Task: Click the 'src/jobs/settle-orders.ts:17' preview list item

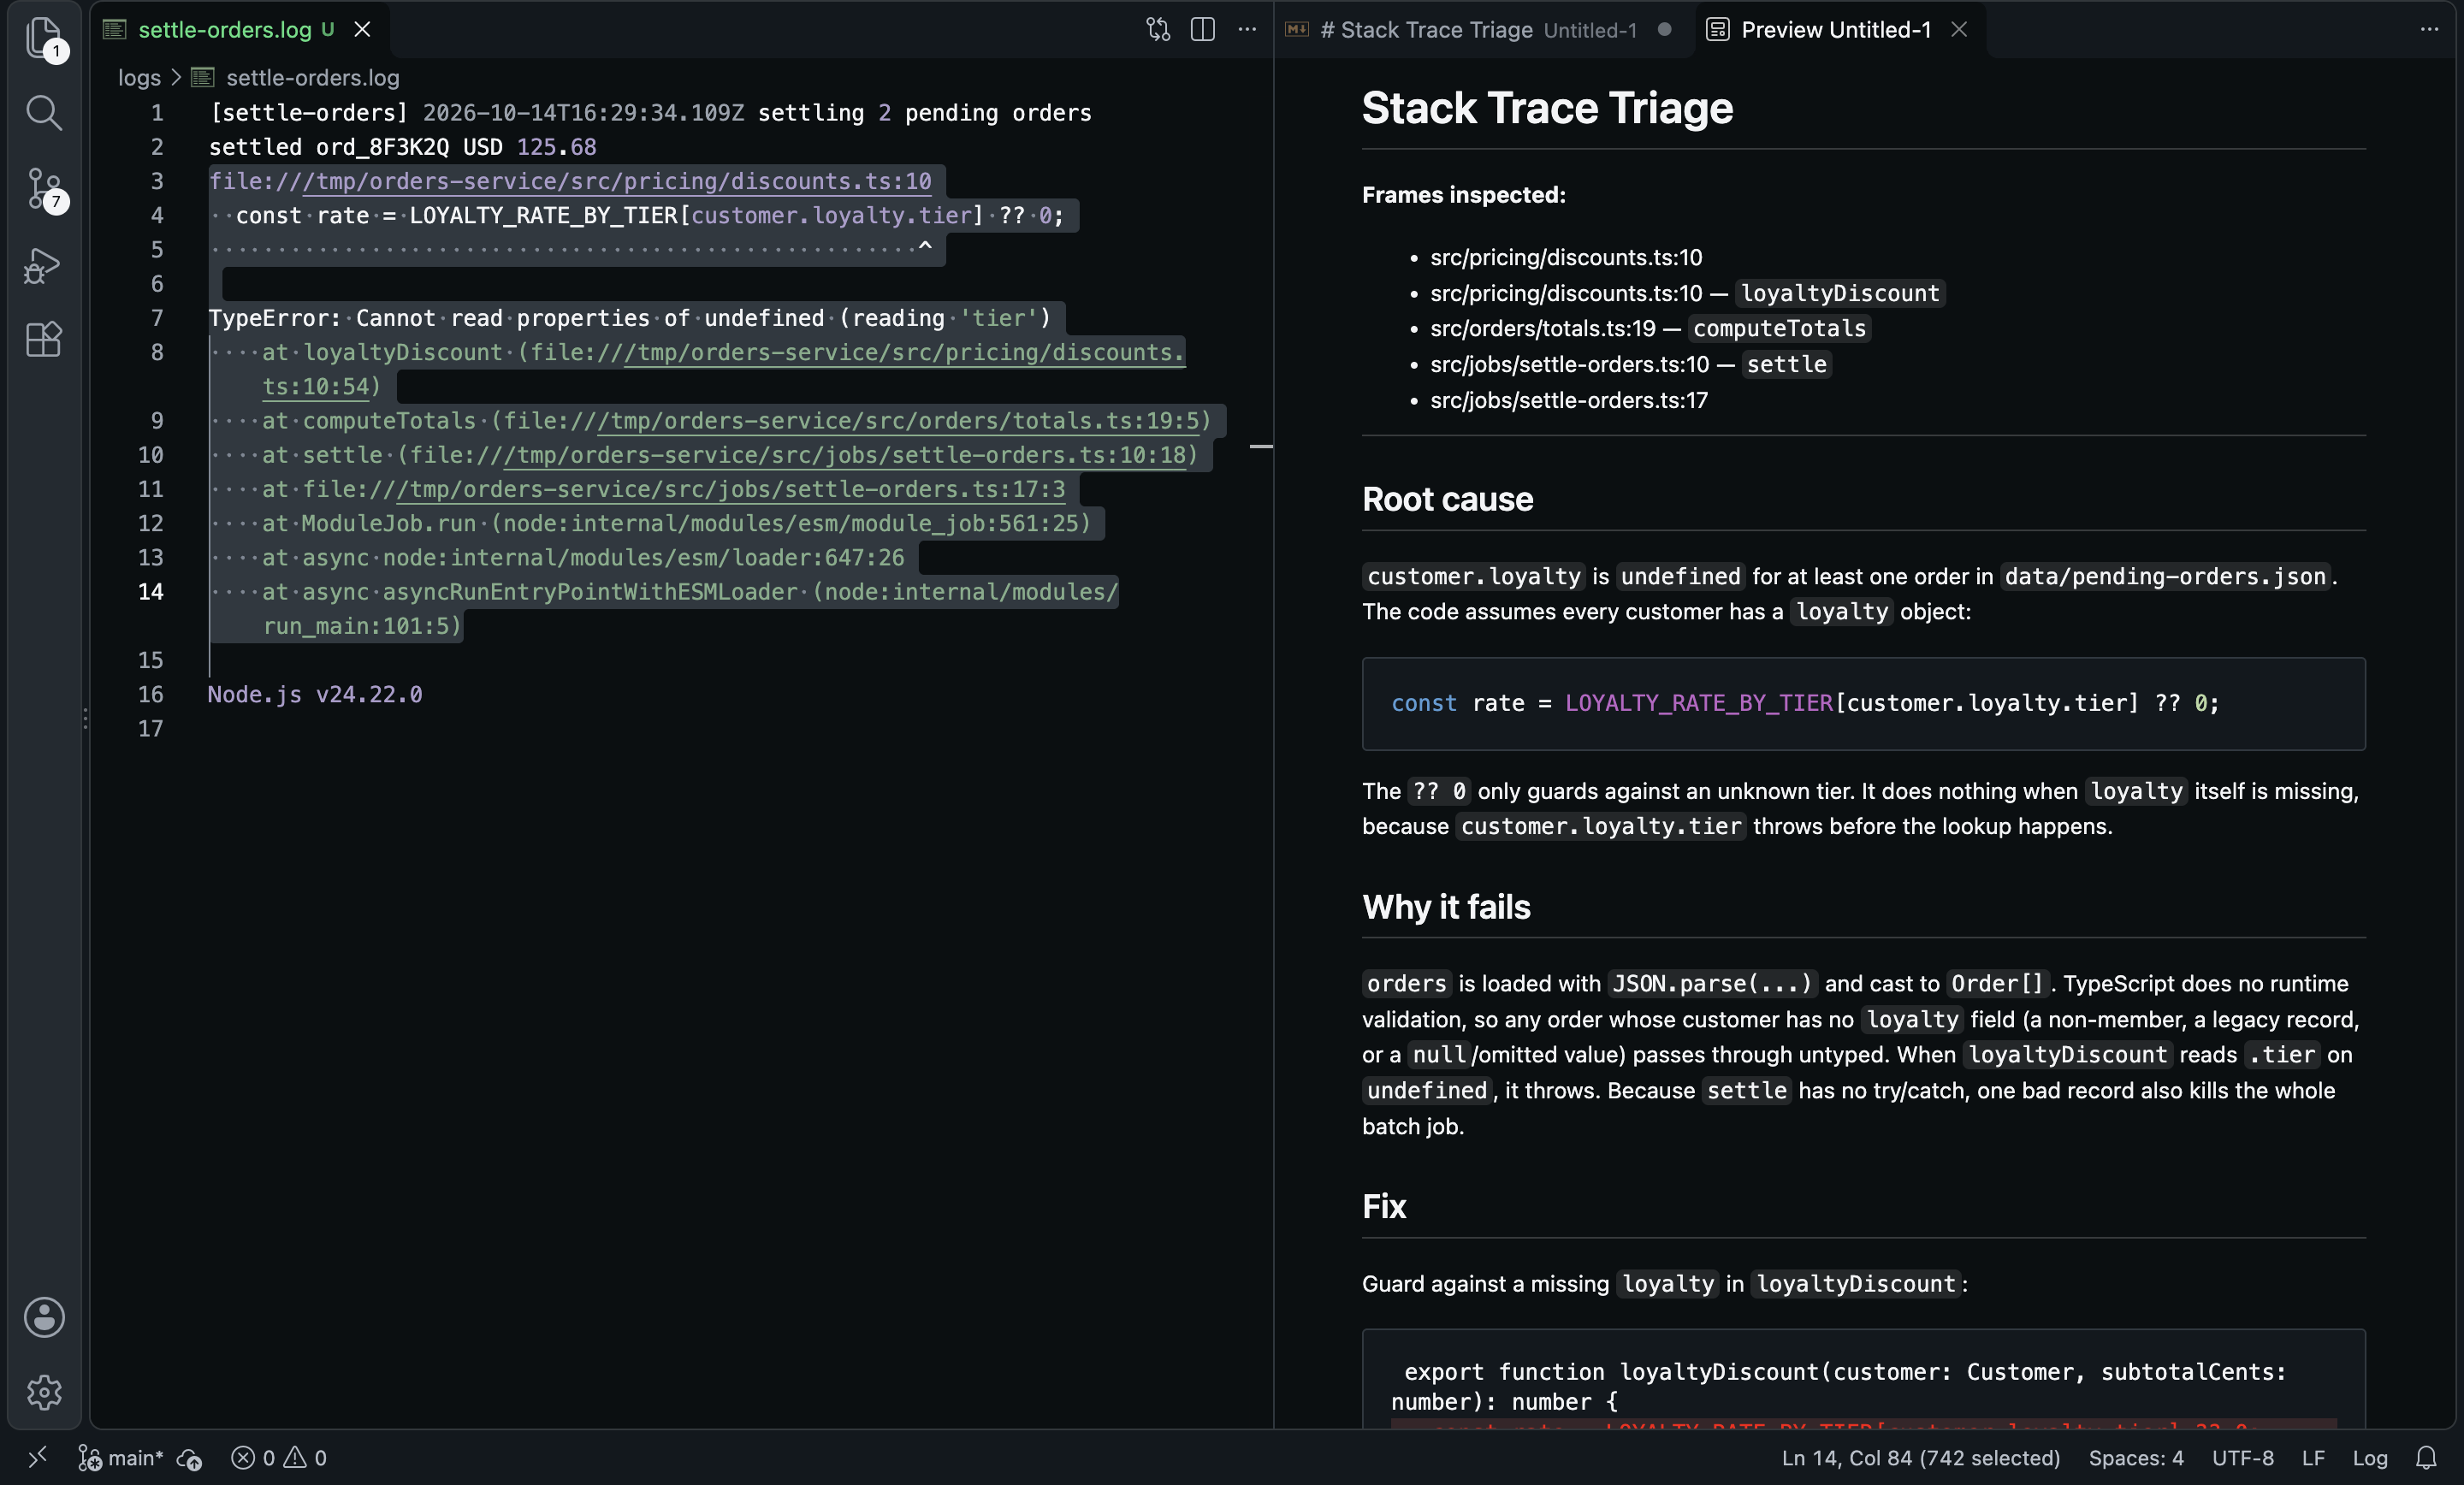Action: pos(1569,400)
